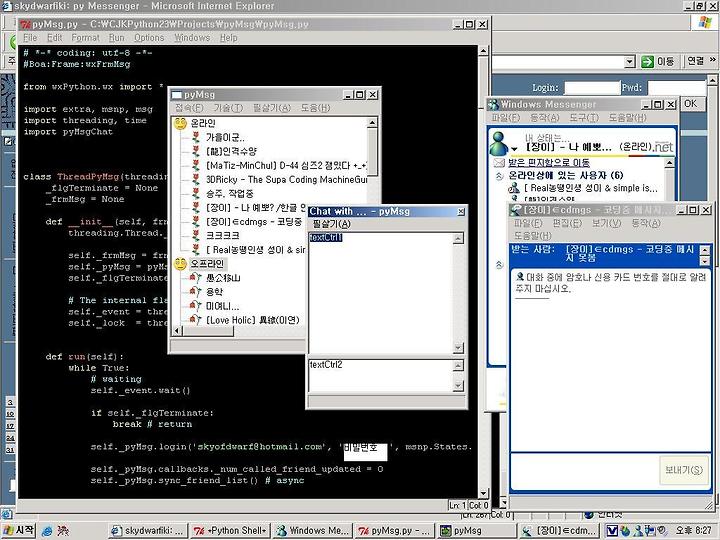The height and width of the screenshot is (540, 720).
Task: Click the 보내기(S) send button
Action: coord(684,470)
